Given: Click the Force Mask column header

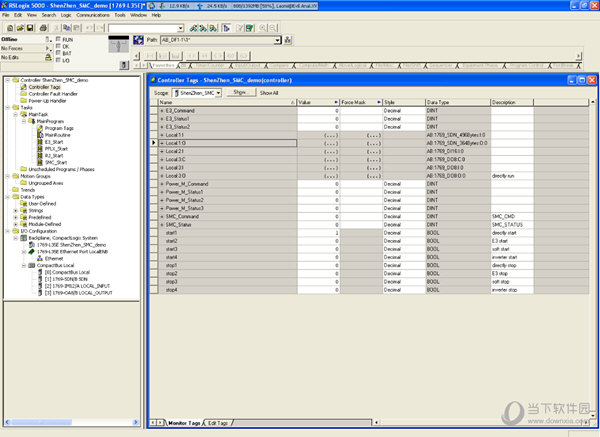Looking at the screenshot, I should [x=361, y=102].
